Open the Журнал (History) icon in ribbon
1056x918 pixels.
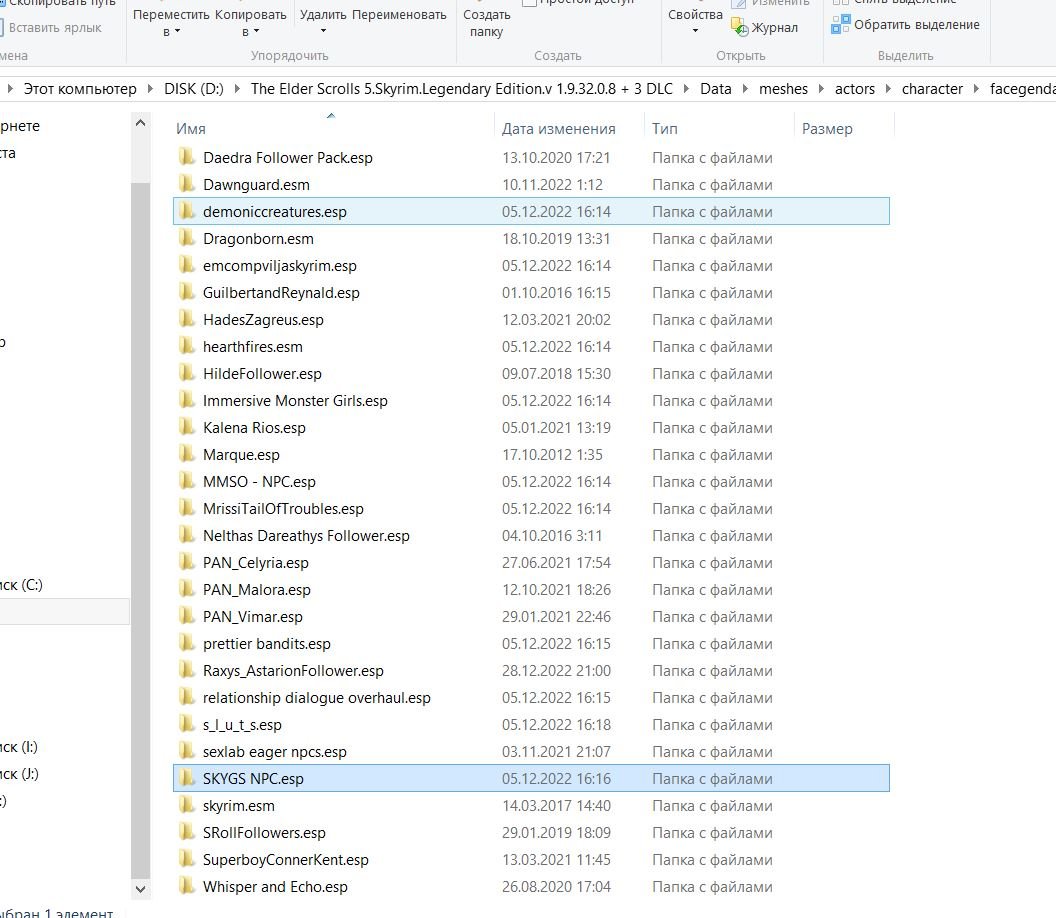pyautogui.click(x=739, y=27)
